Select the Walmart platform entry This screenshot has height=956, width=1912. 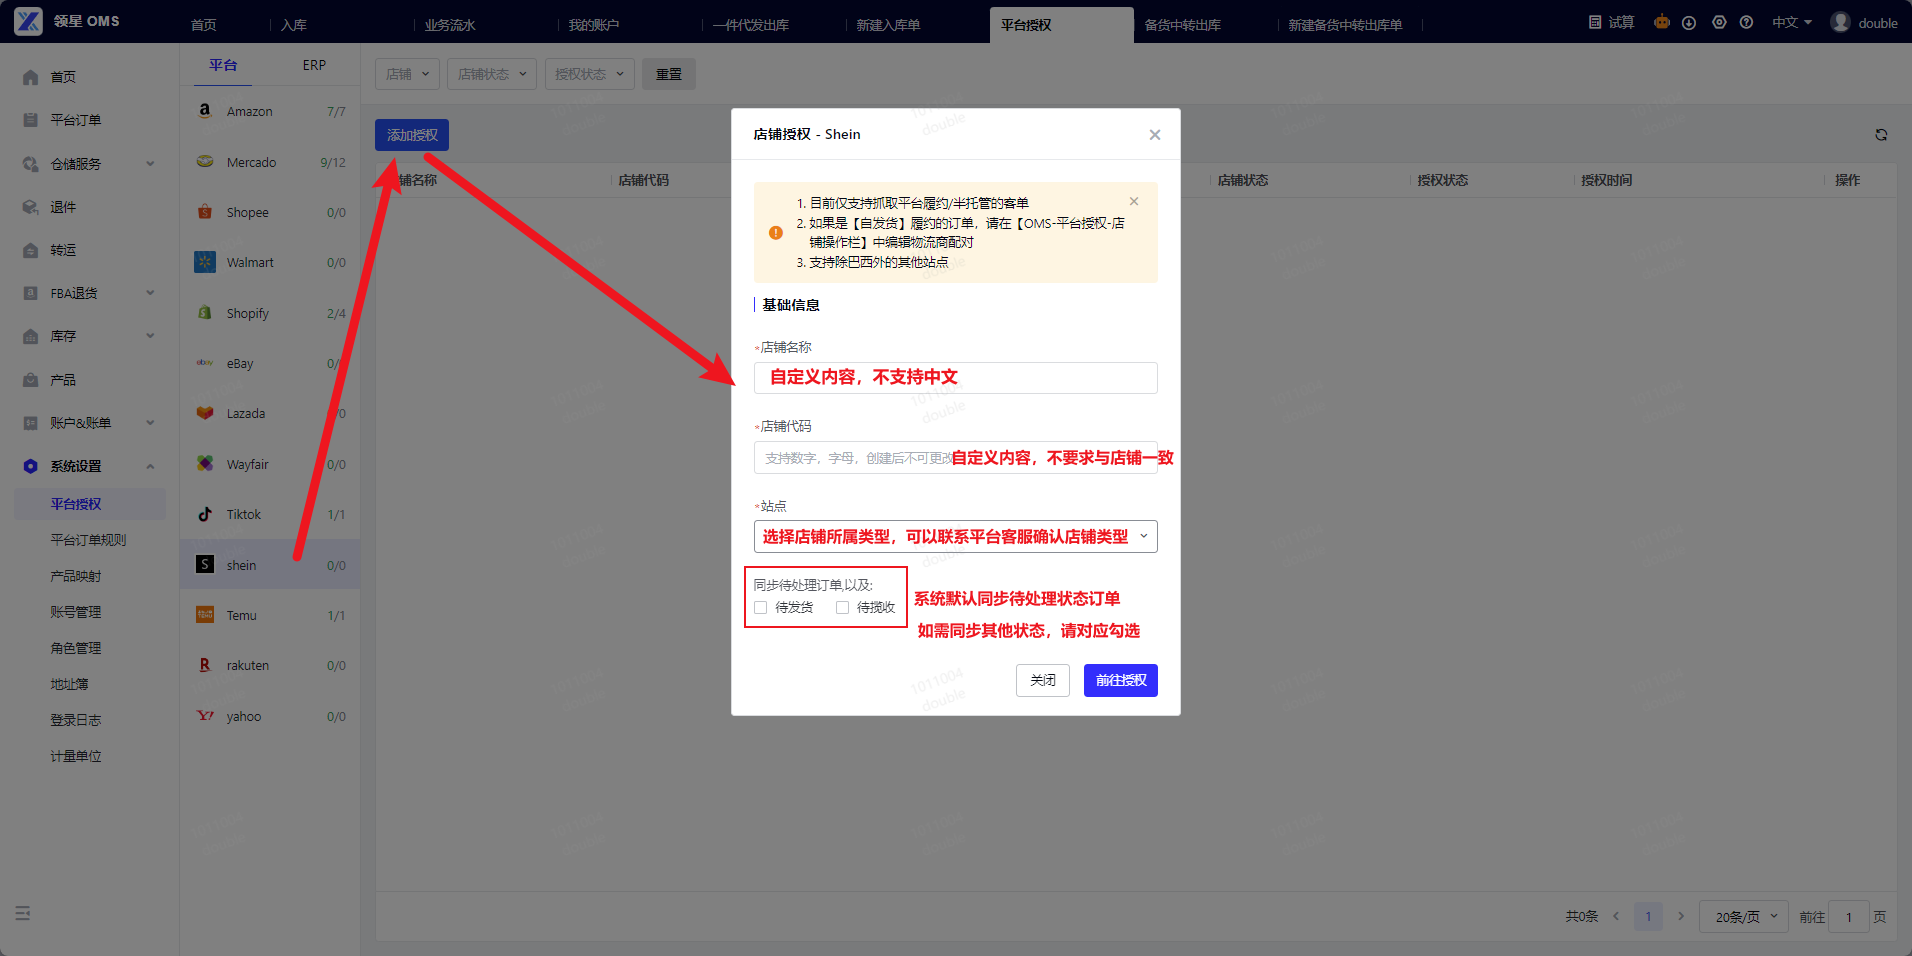pyautogui.click(x=270, y=262)
